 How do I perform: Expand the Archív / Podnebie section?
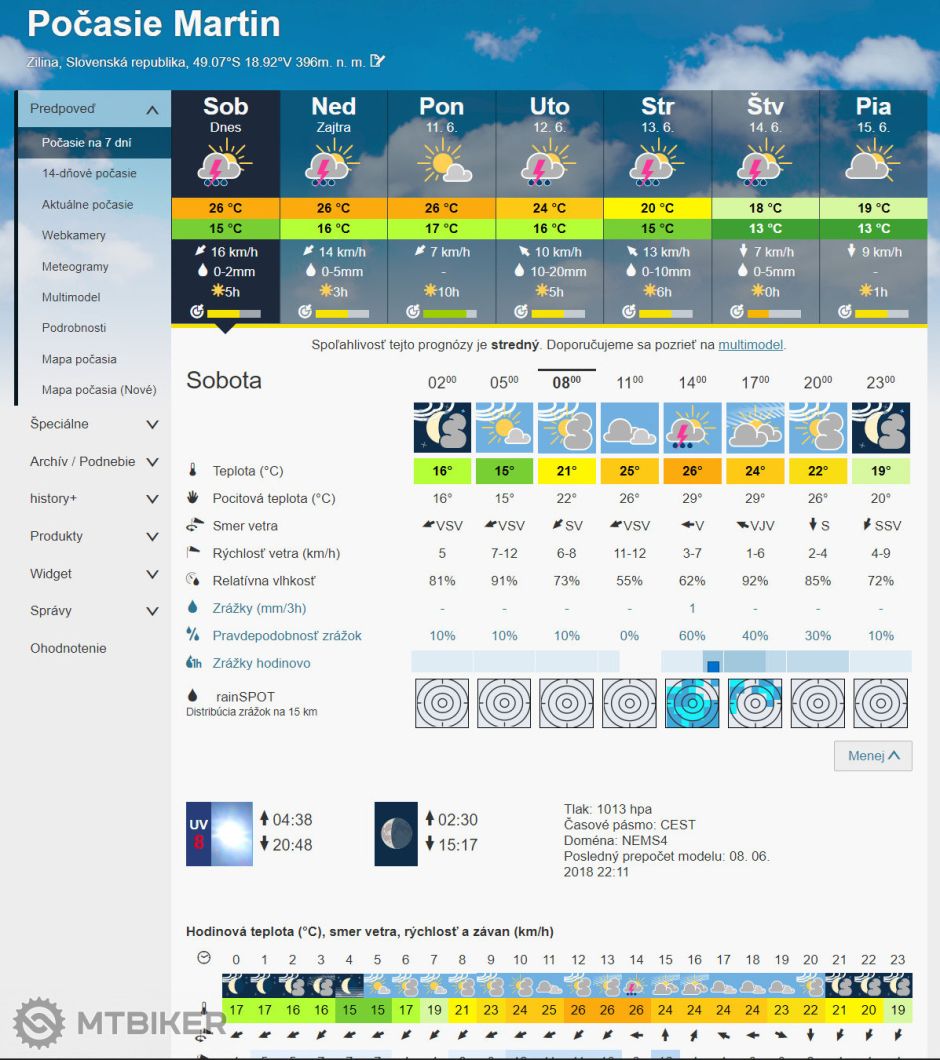tap(152, 462)
